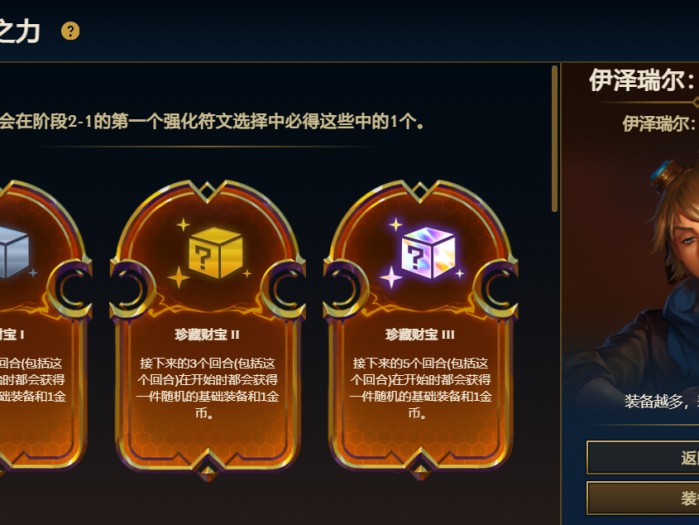Open the 珍藏财宝 III card description text

pos(420,388)
